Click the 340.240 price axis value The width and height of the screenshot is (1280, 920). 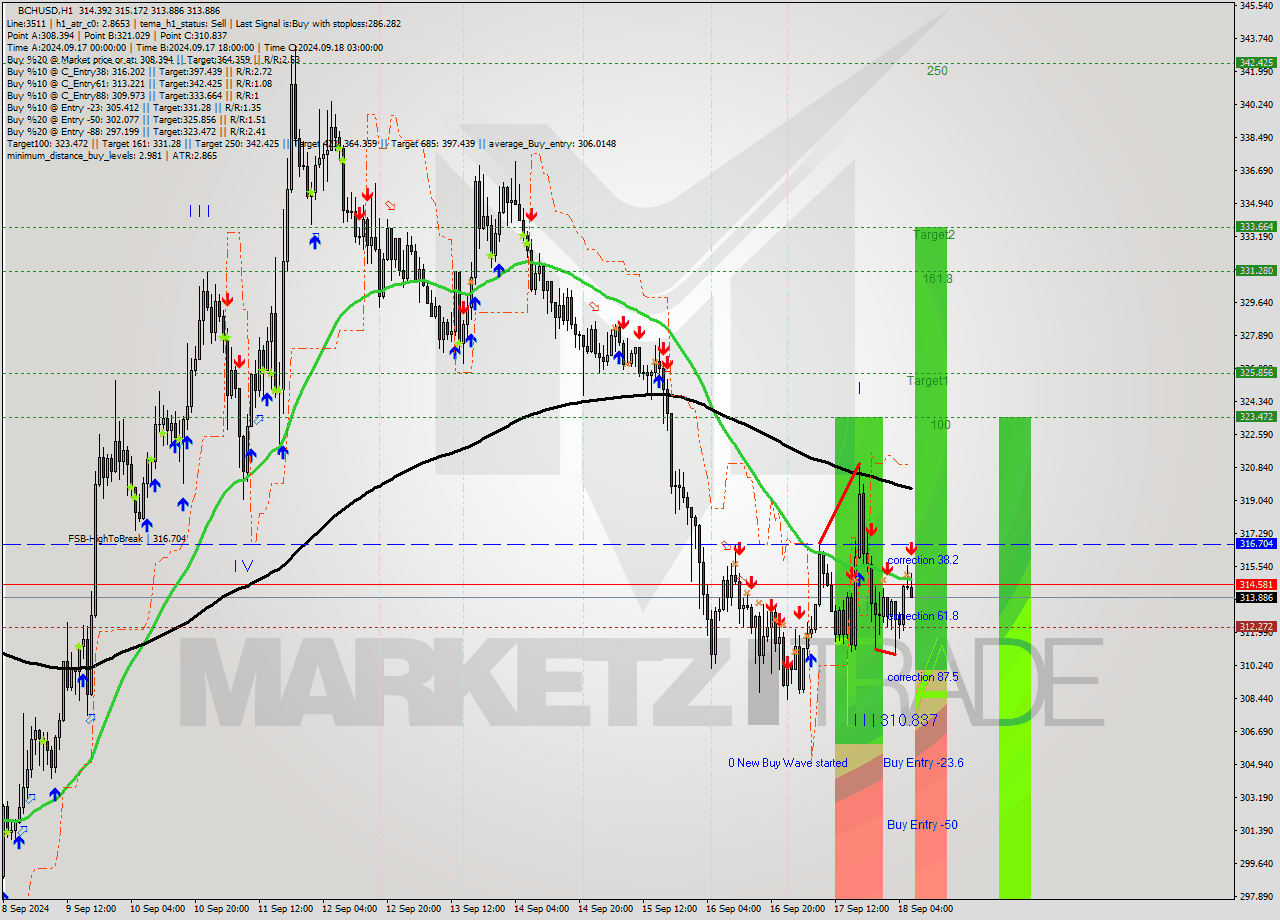pos(1256,104)
